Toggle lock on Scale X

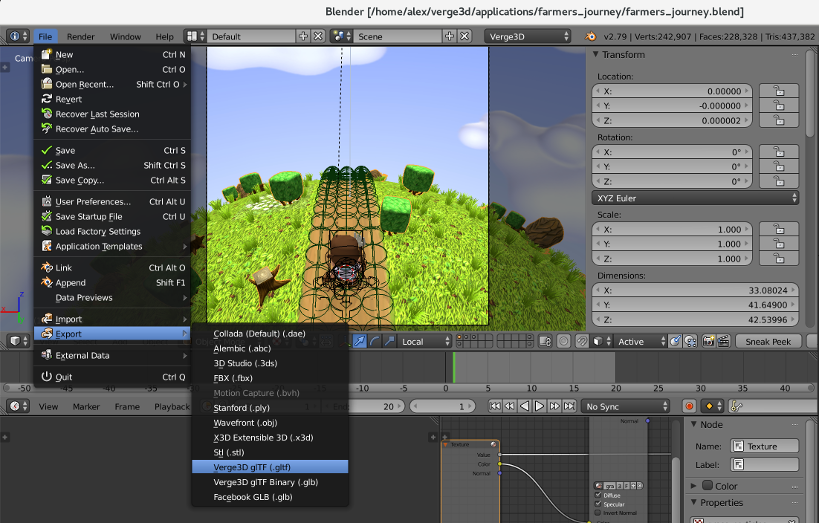779,229
